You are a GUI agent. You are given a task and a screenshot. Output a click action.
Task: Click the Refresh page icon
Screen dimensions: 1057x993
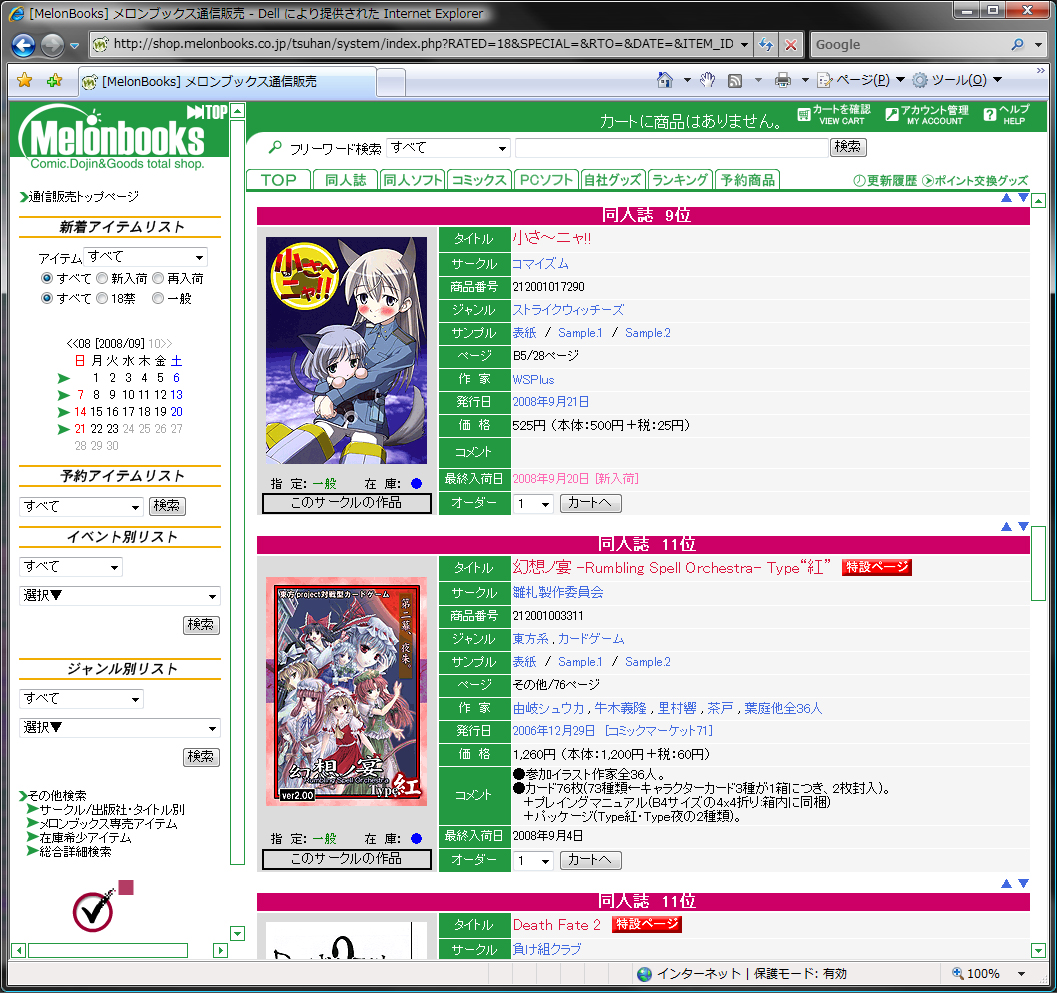765,44
